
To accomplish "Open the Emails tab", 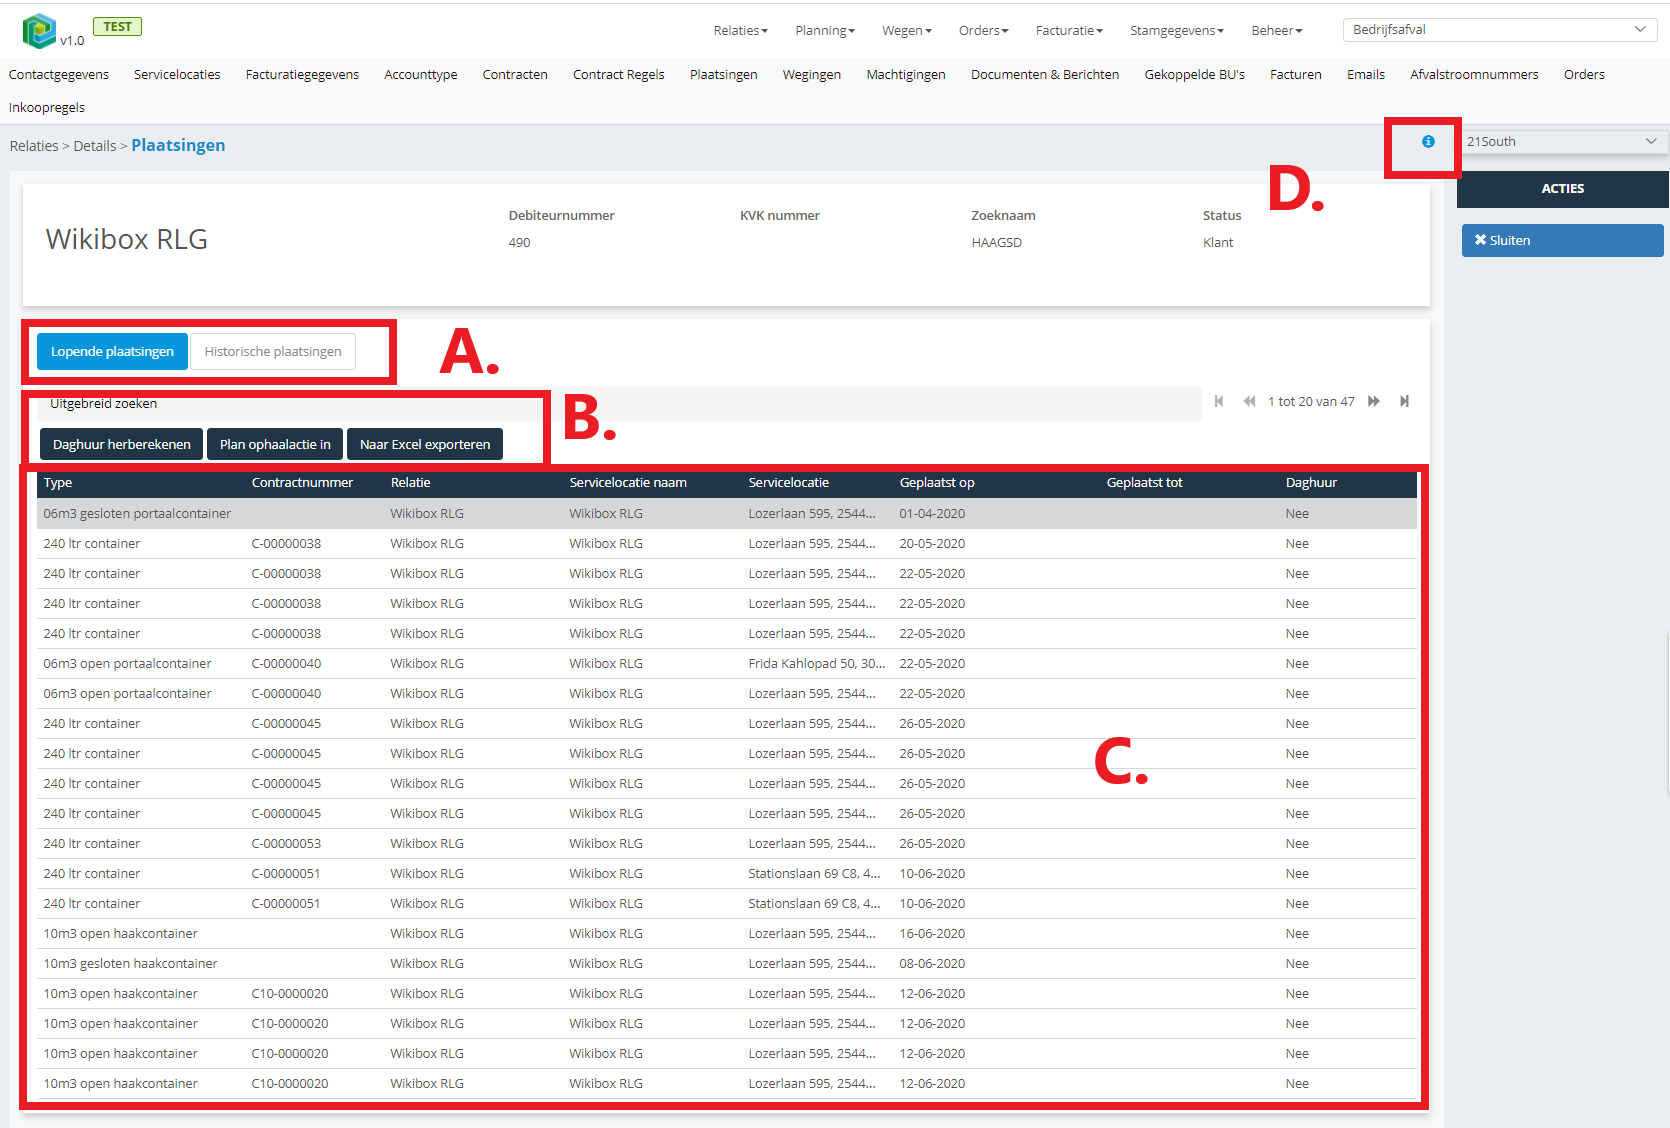I will click(x=1366, y=75).
